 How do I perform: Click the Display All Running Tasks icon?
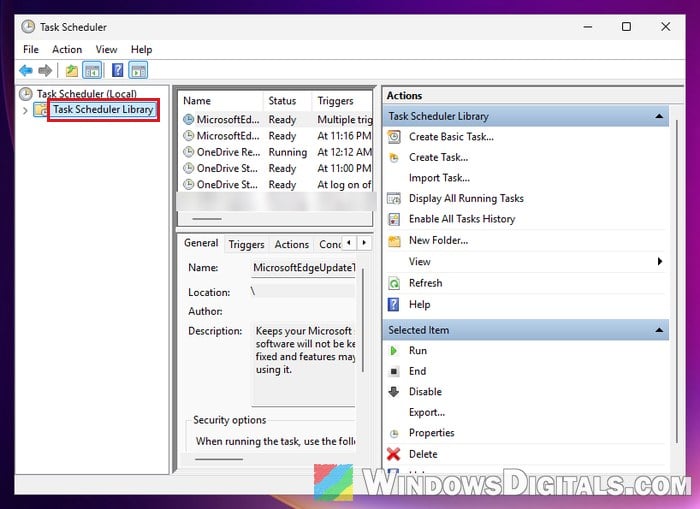pos(394,198)
